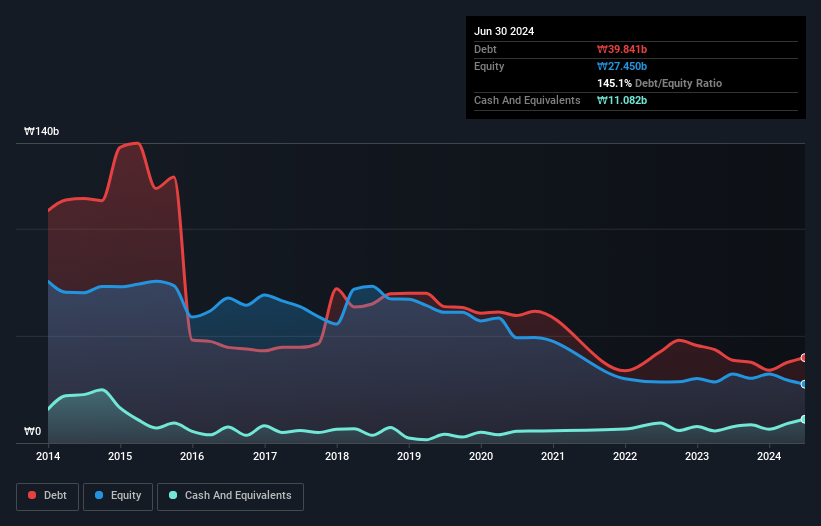Click the ₩27.450b equity value
The image size is (821, 526).
[622, 66]
